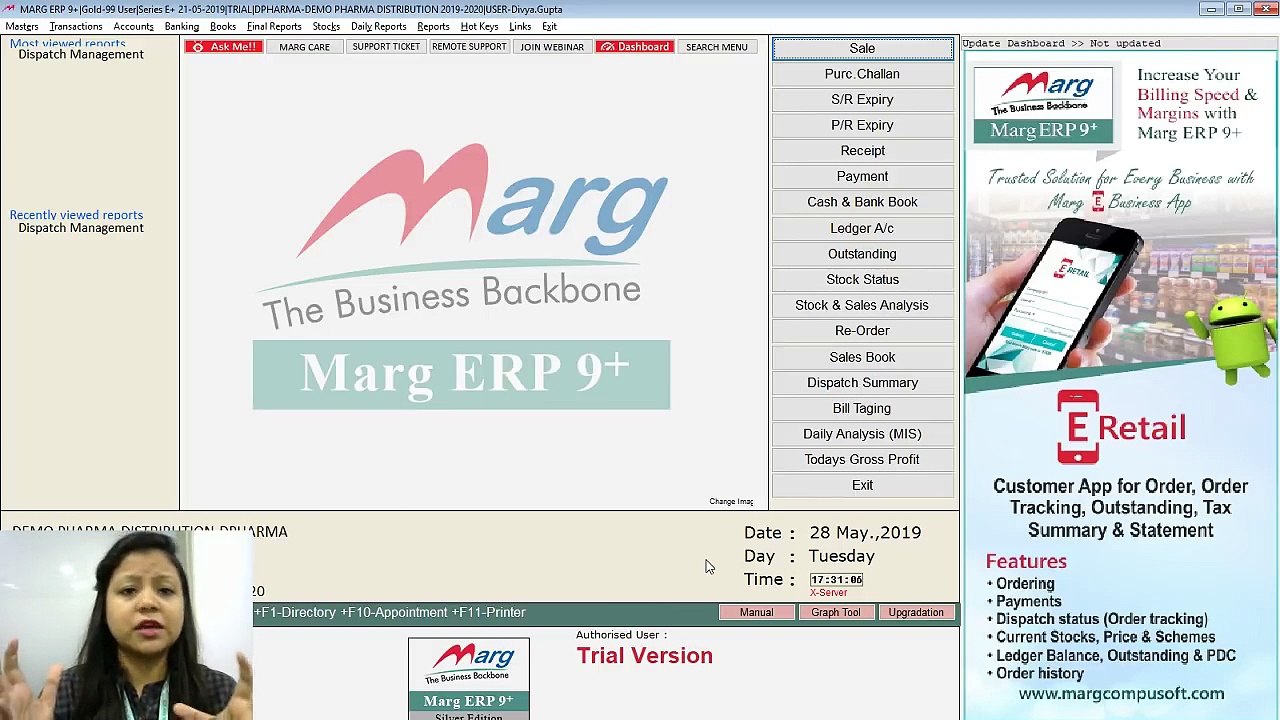The image size is (1280, 720).
Task: Open Ledger A/c
Action: [862, 228]
